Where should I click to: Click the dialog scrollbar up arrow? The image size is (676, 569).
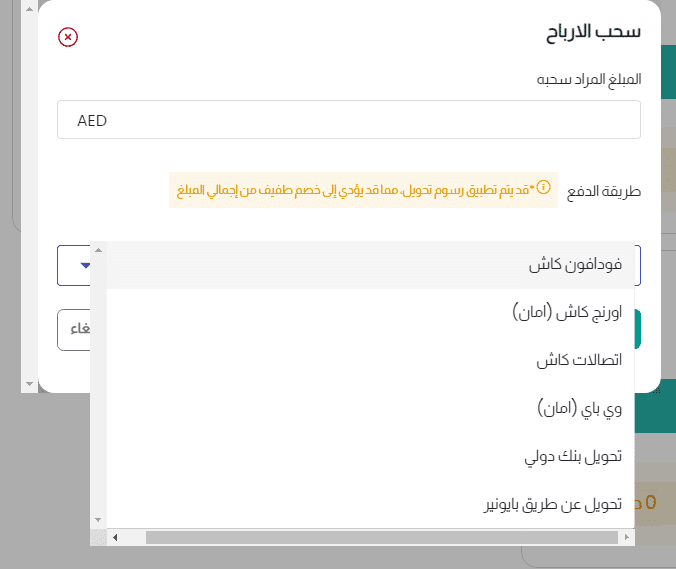click(x=28, y=8)
